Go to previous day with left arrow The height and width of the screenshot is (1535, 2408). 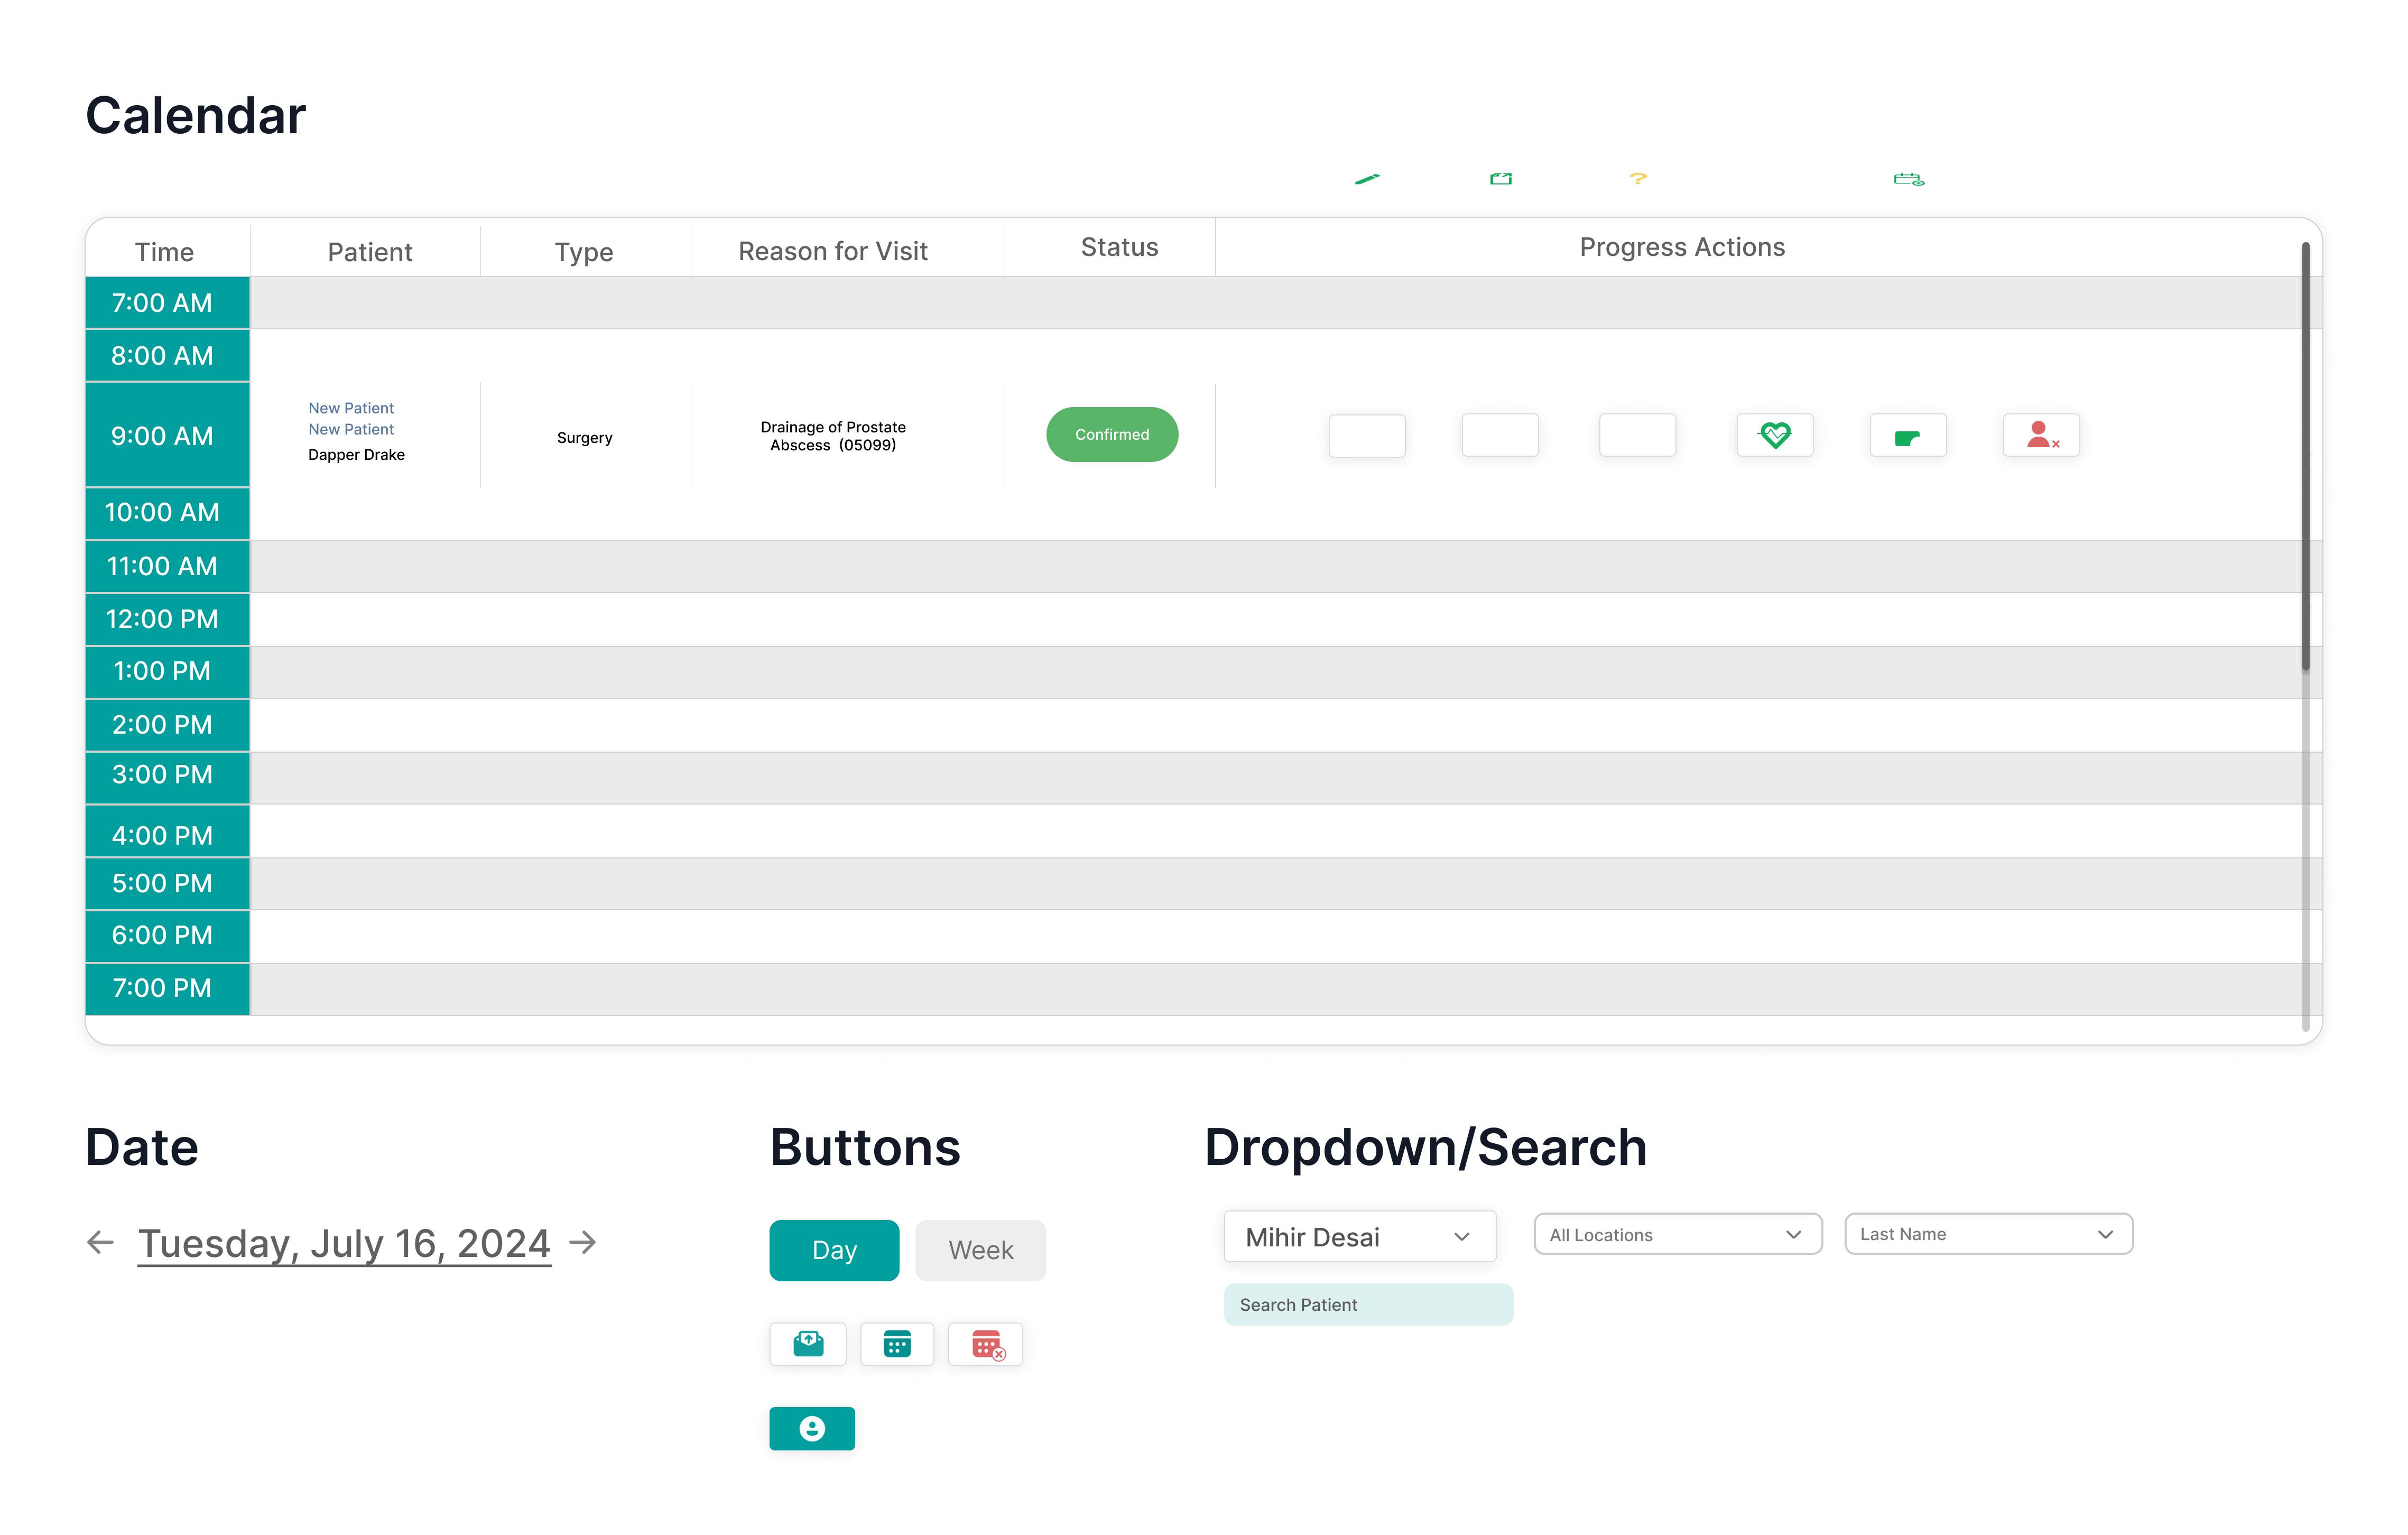point(100,1243)
